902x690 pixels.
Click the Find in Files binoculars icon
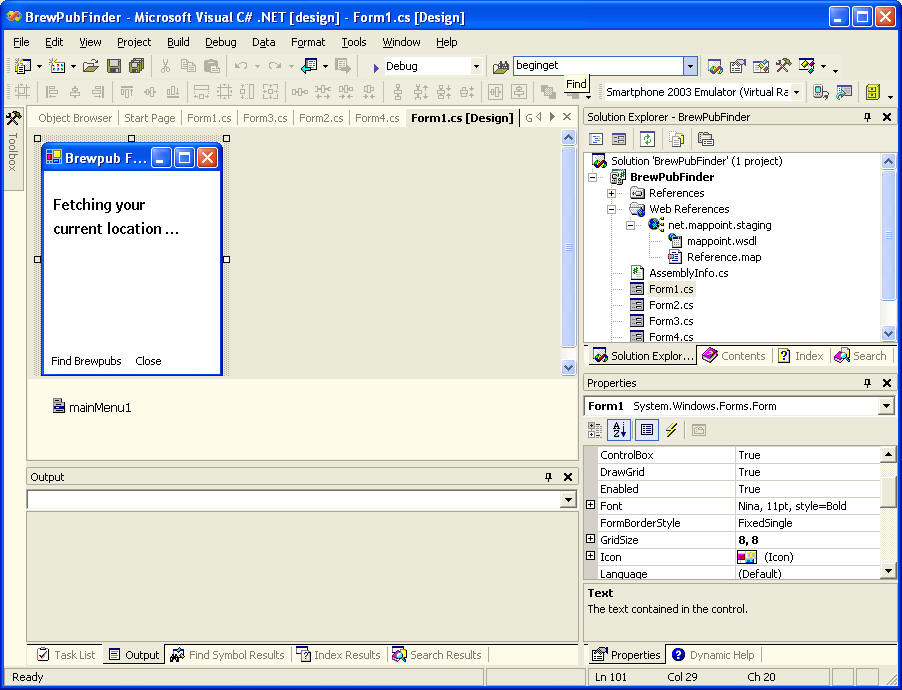[x=500, y=67]
